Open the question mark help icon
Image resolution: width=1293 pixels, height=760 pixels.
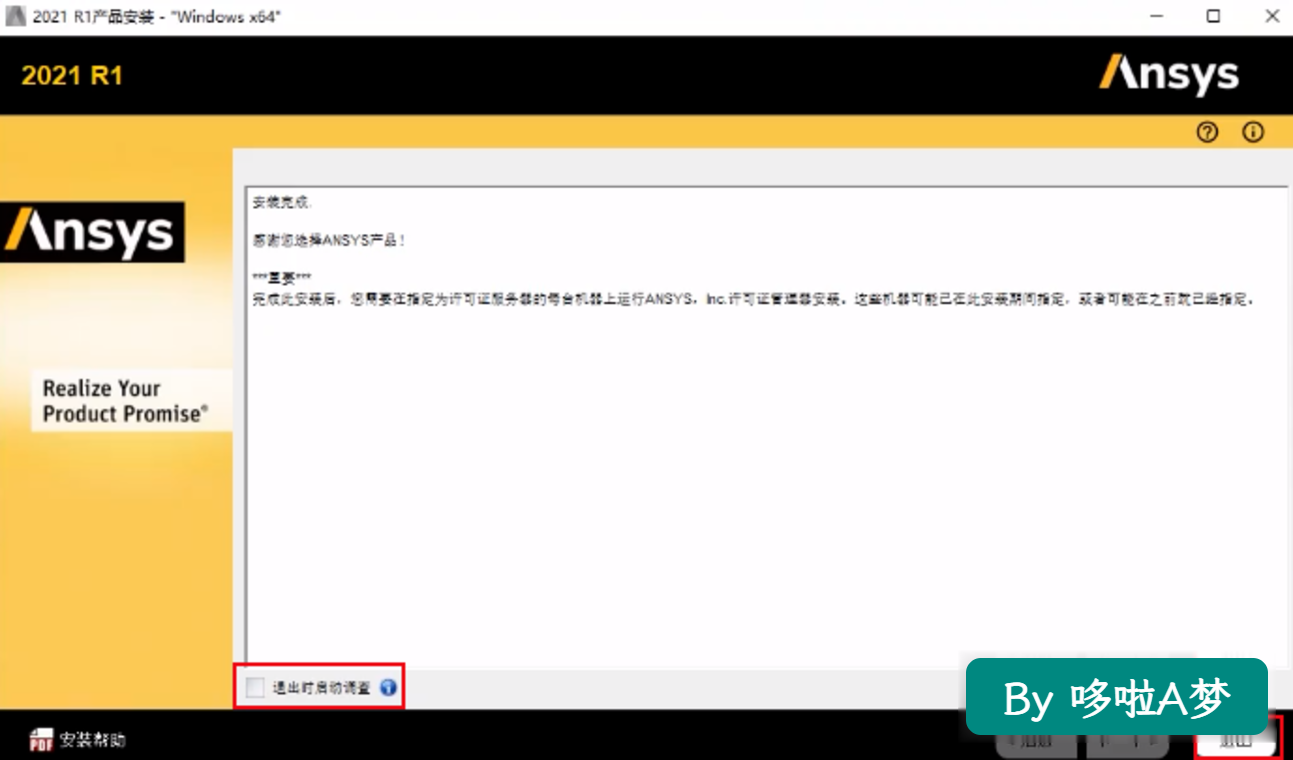[1207, 132]
